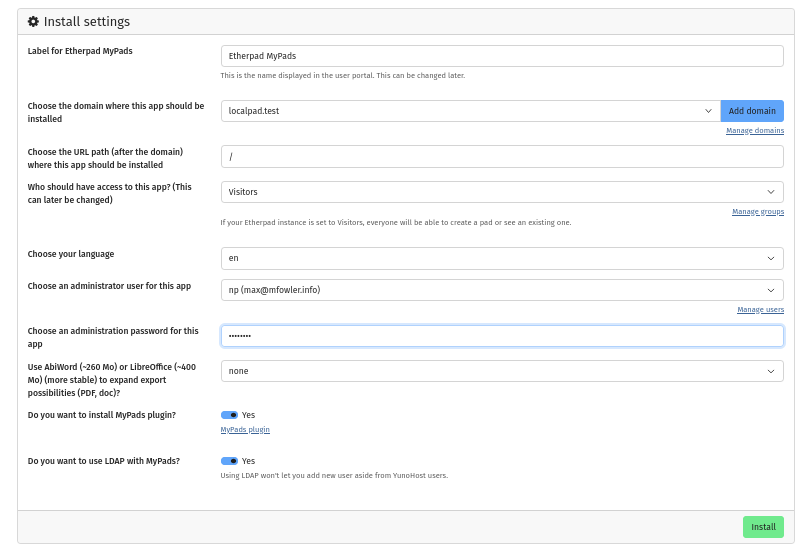Image resolution: width=806 pixels, height=553 pixels.
Task: Open the Manage domains link
Action: pyautogui.click(x=755, y=131)
